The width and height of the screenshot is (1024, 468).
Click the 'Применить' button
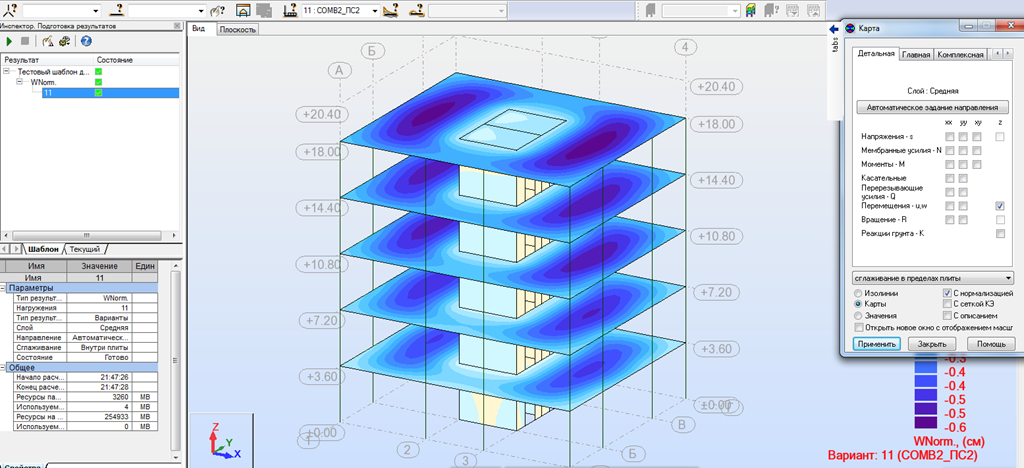(x=877, y=343)
